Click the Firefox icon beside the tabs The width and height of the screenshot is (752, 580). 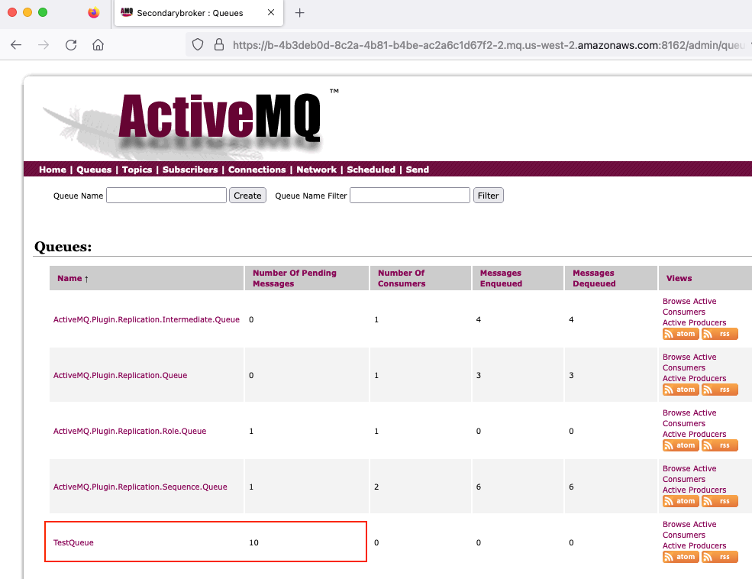(94, 12)
